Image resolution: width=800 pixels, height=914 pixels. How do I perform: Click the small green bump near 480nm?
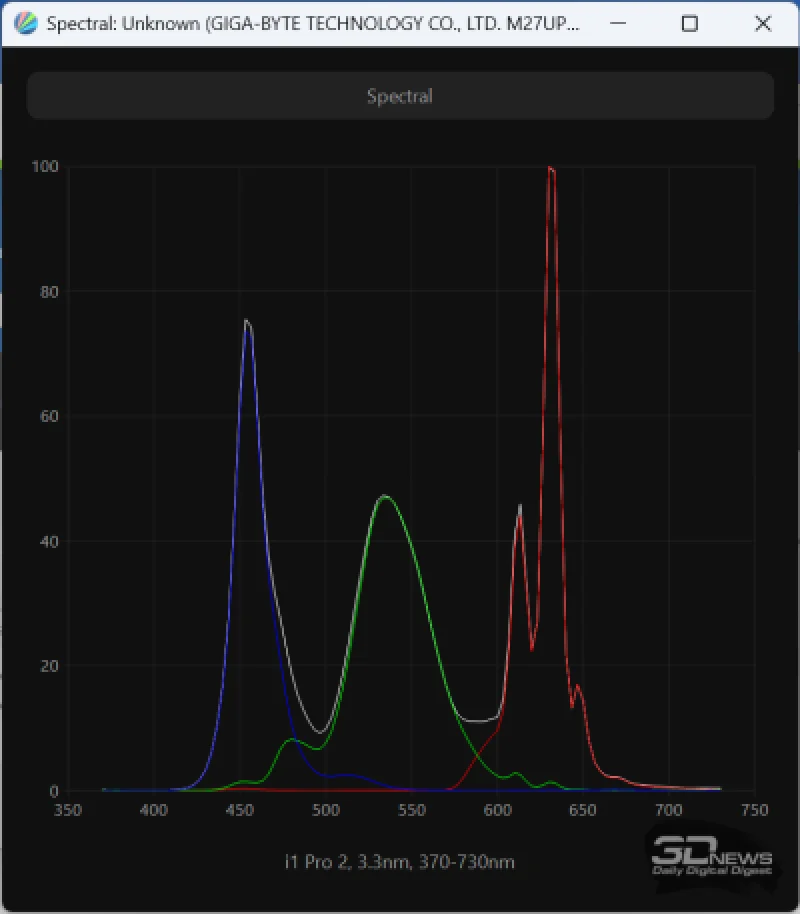point(291,740)
